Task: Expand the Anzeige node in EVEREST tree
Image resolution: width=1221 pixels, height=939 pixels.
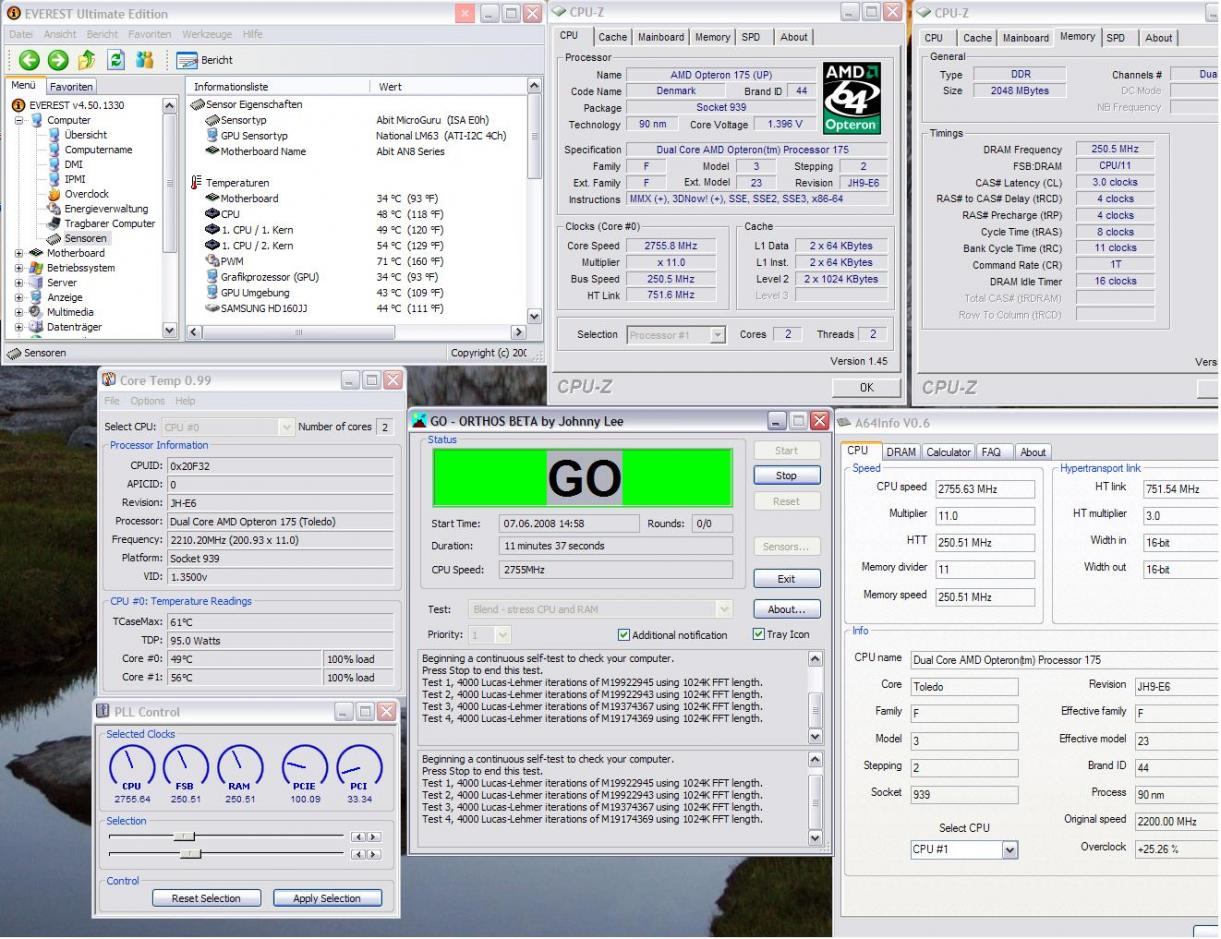Action: click(19, 298)
